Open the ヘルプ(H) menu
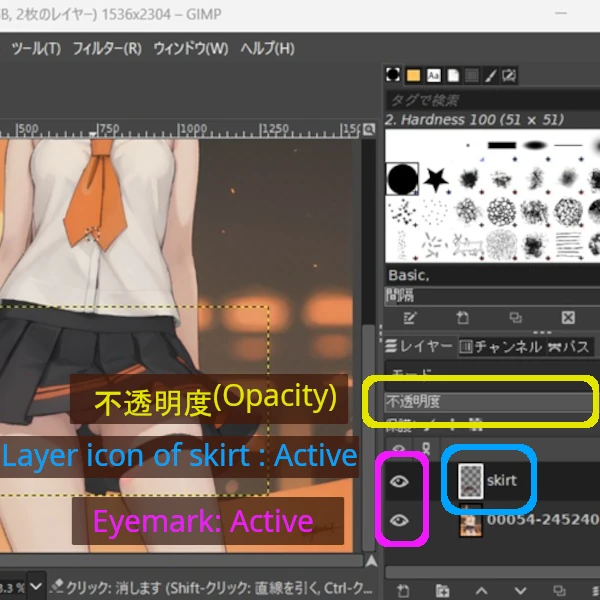This screenshot has height=600, width=600. [x=267, y=49]
